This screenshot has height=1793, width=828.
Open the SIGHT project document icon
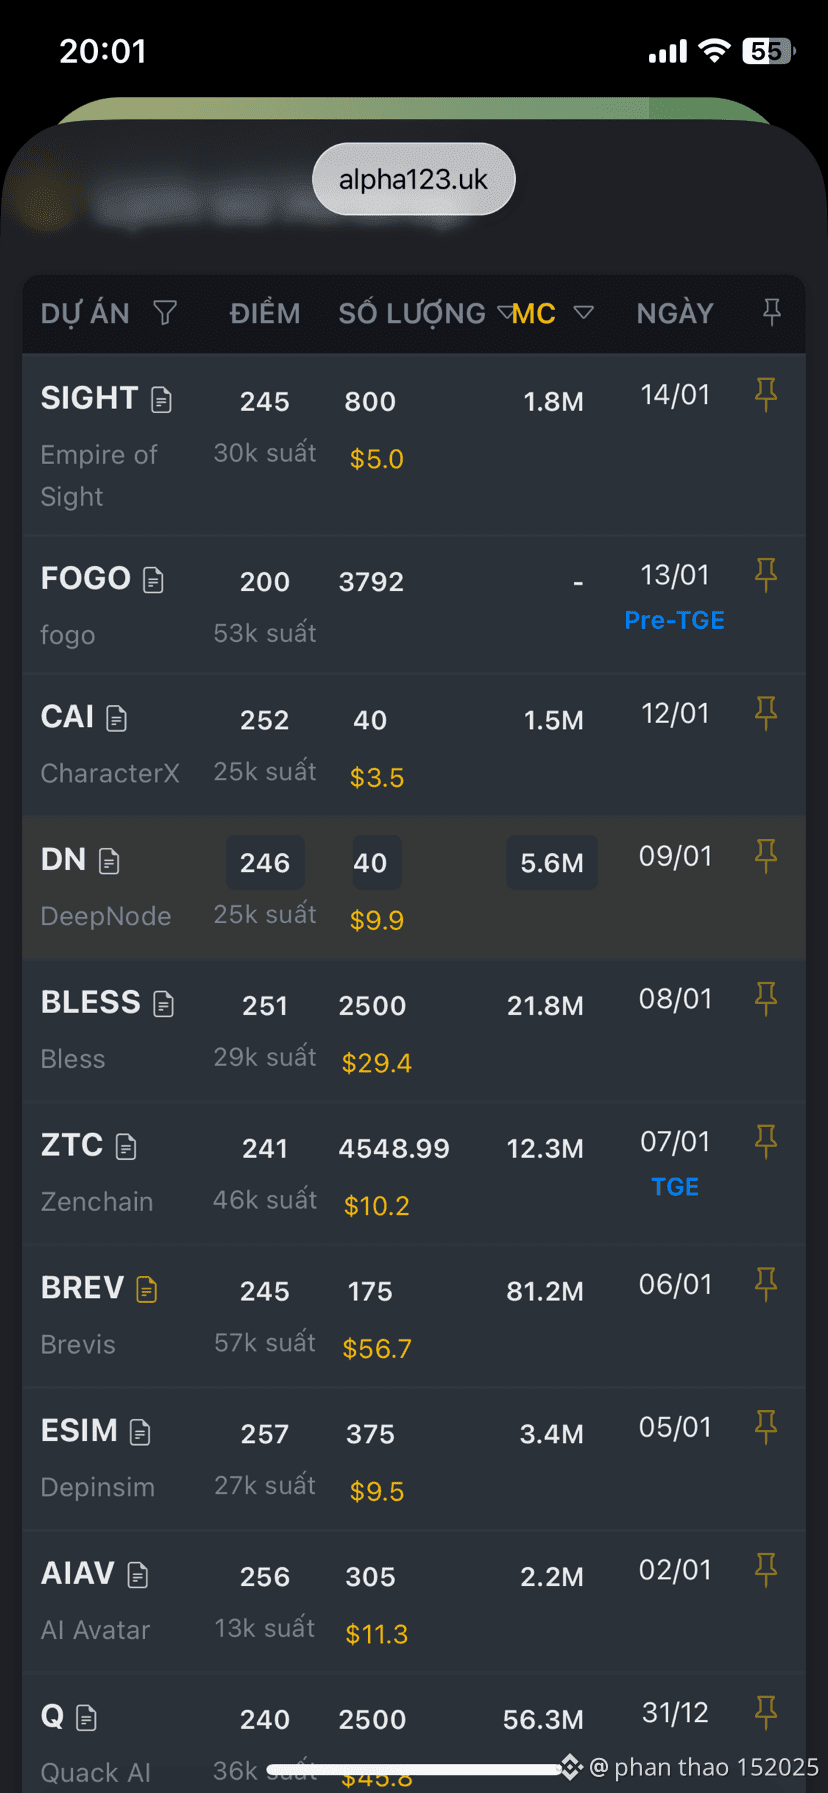pyautogui.click(x=161, y=400)
